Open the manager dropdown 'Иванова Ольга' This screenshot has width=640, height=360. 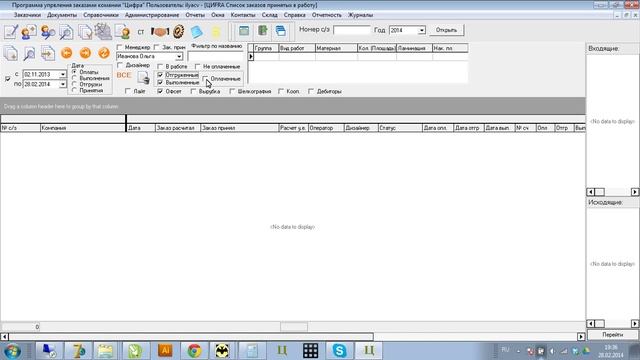[179, 56]
